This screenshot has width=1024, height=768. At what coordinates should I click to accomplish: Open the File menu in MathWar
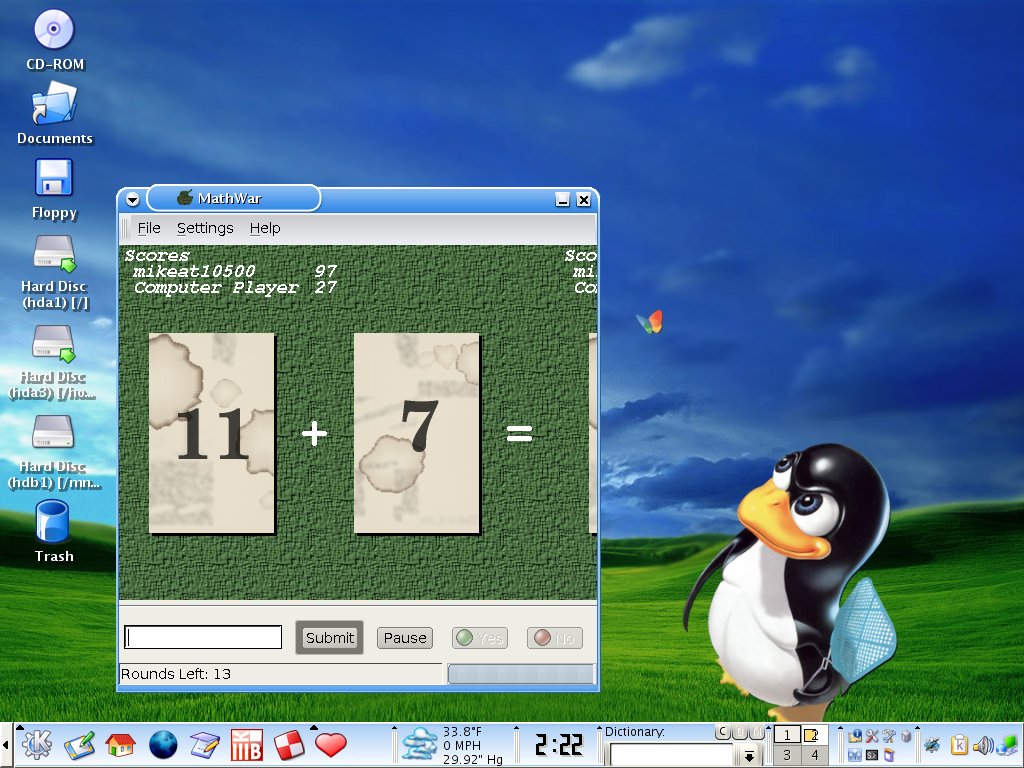click(149, 228)
